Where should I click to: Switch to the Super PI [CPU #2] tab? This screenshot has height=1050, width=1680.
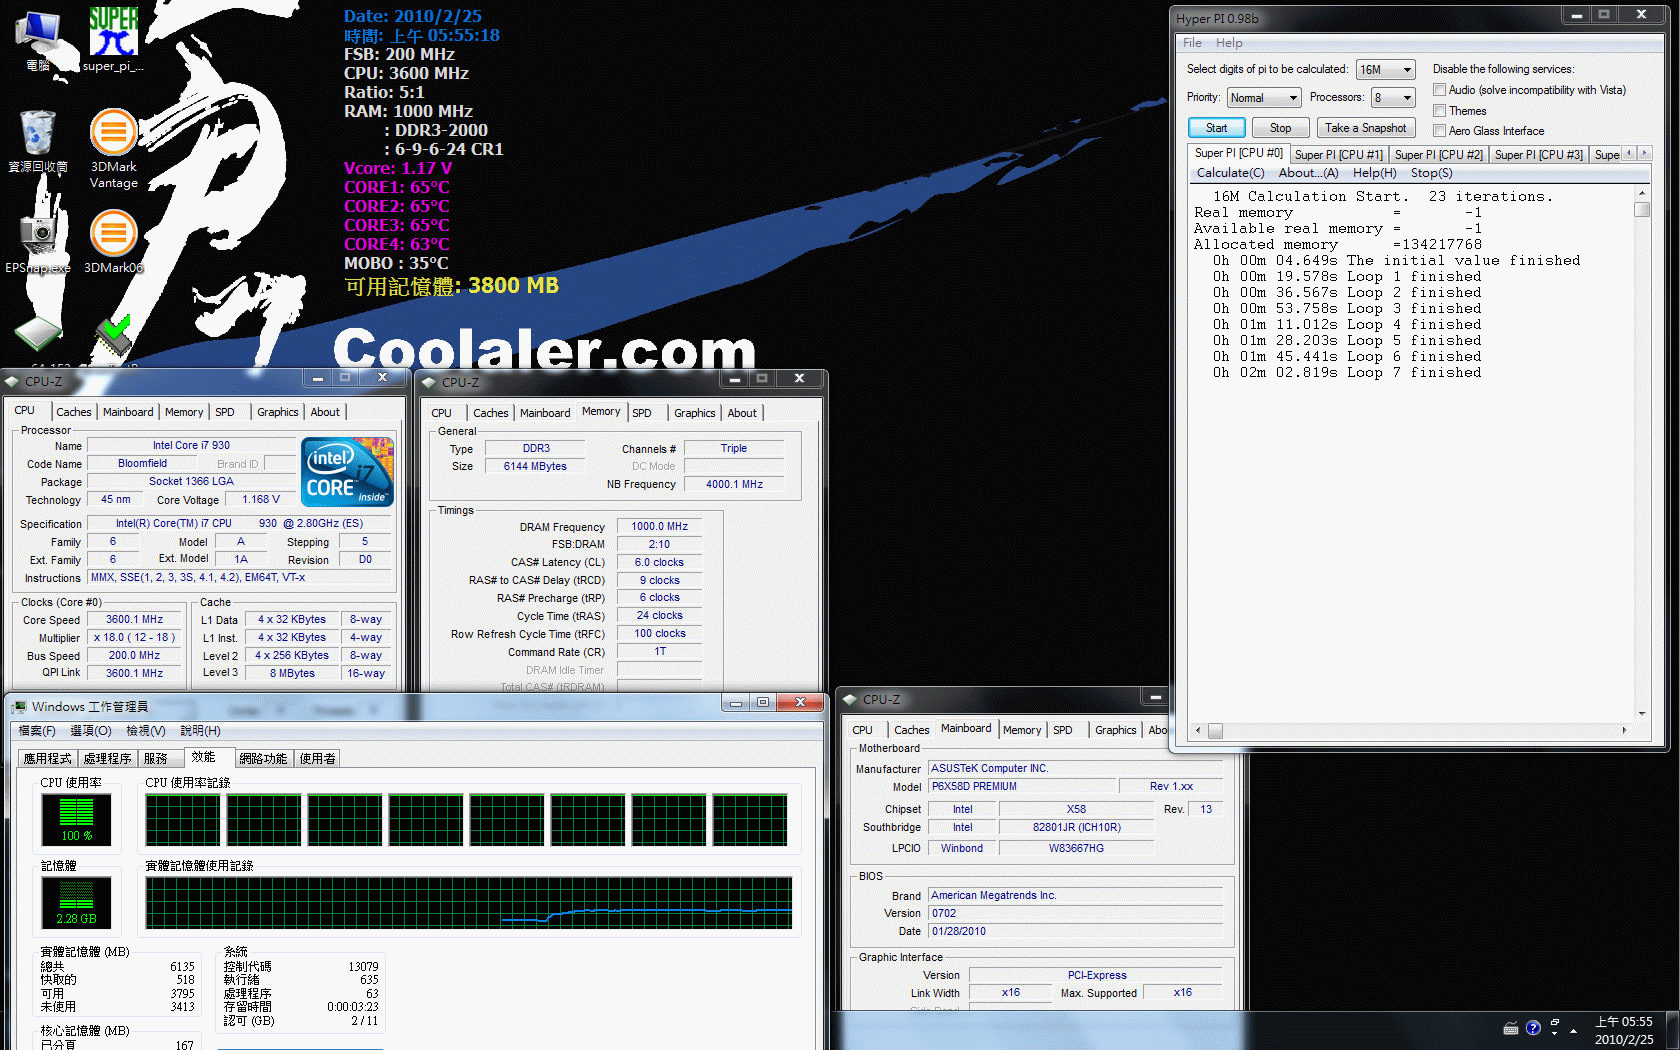pyautogui.click(x=1438, y=155)
